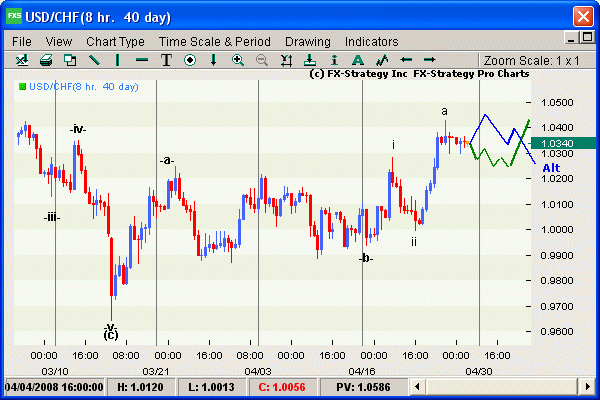Select the horizontal line drawing tool
The width and height of the screenshot is (600, 400).
142,60
